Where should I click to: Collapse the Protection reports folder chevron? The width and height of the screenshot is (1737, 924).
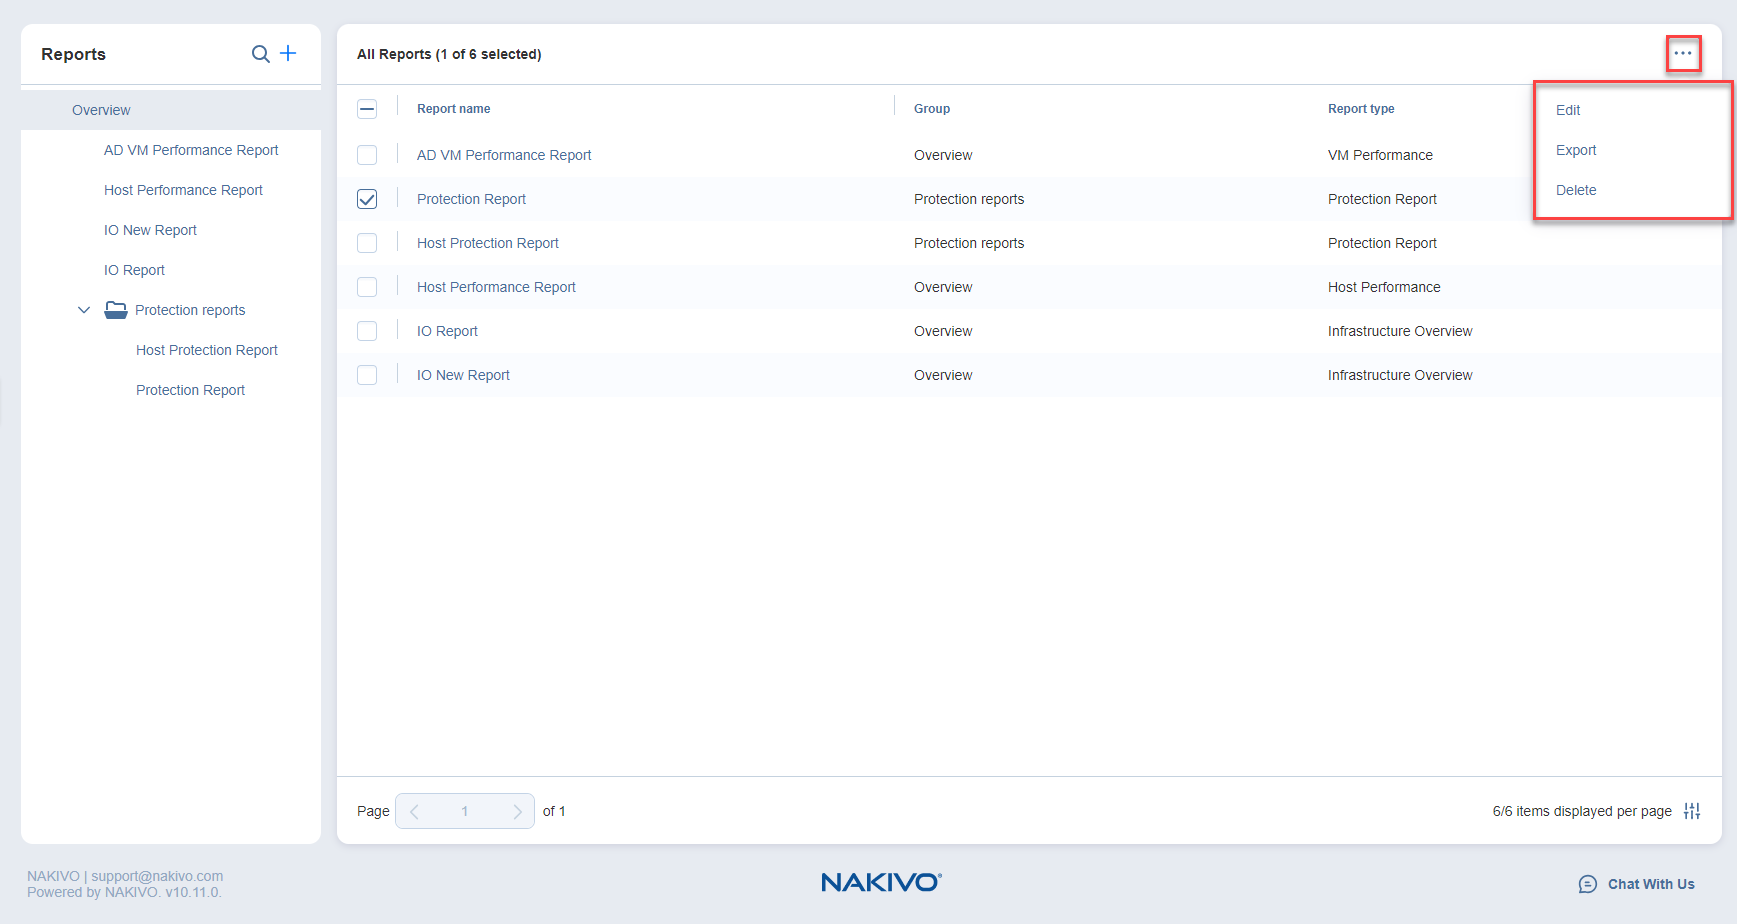84,310
